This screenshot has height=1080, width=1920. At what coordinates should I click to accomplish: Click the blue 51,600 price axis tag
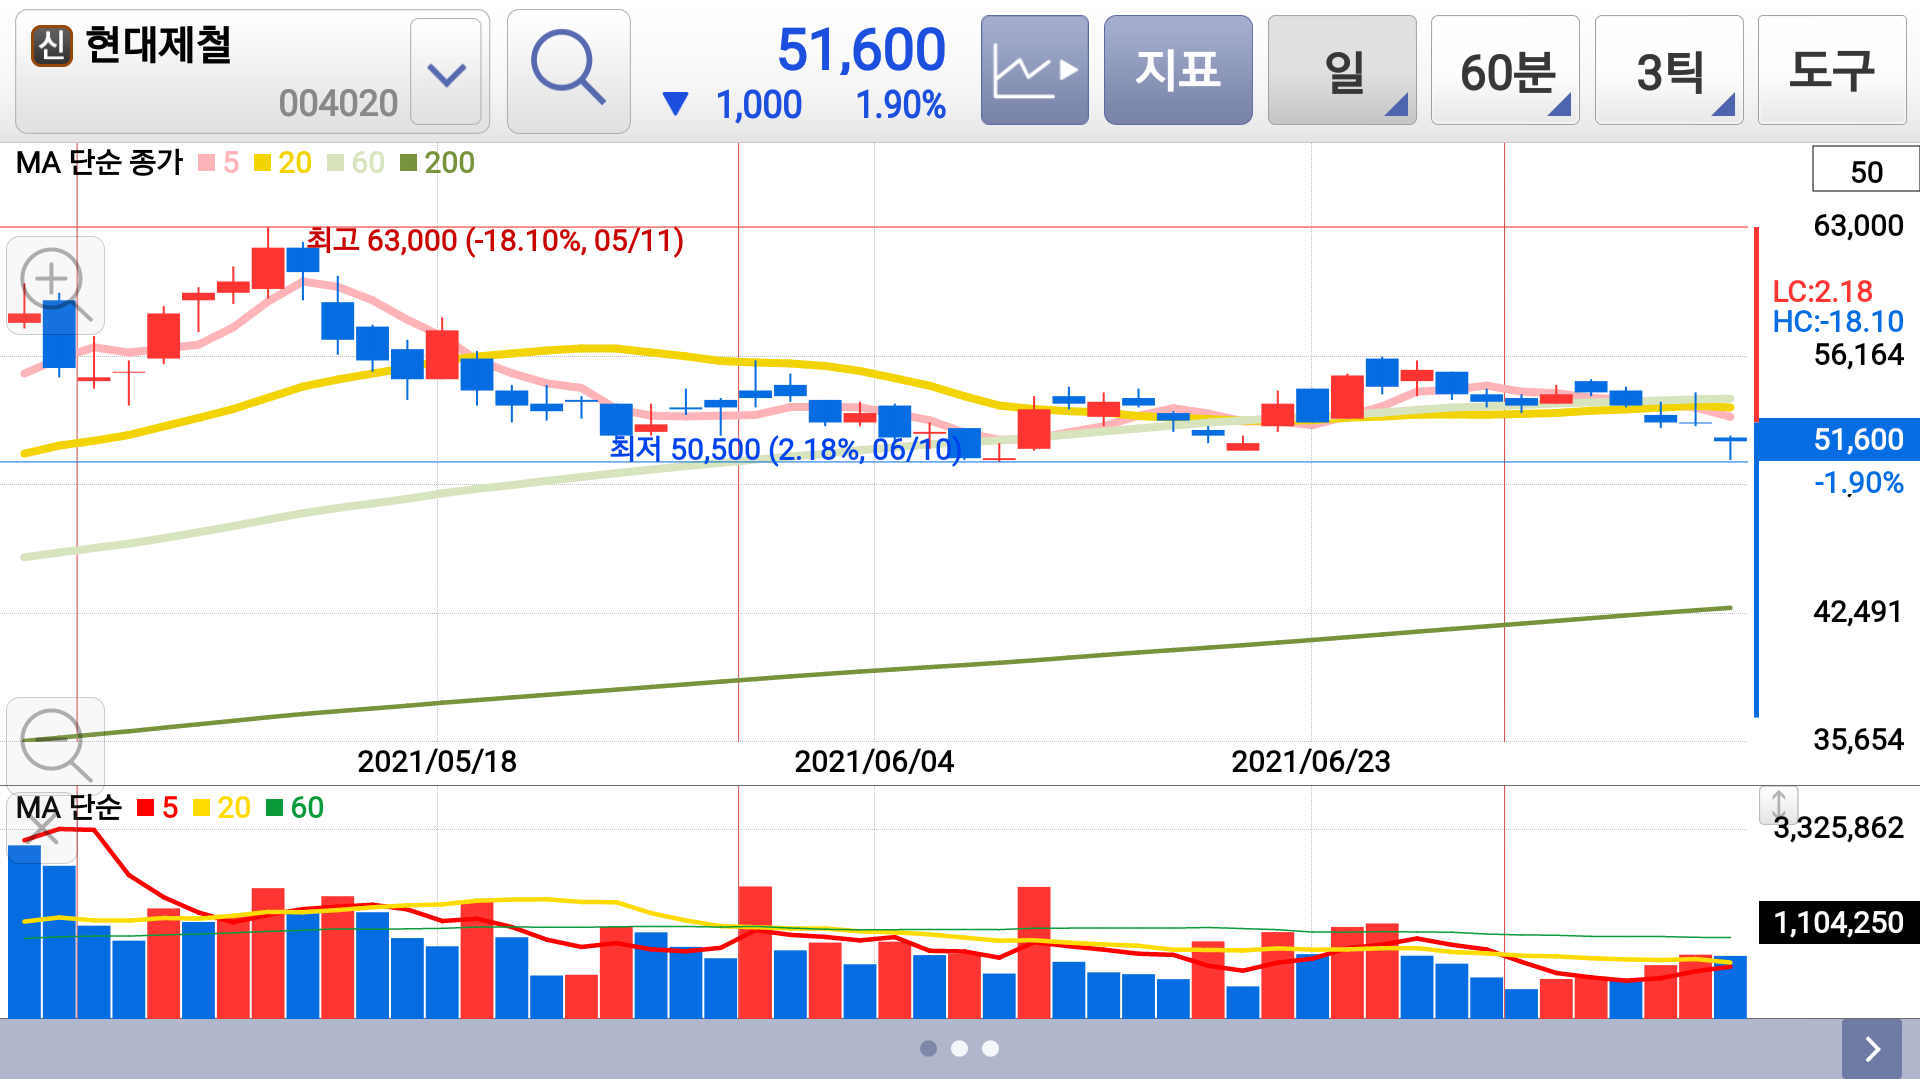click(x=1838, y=439)
